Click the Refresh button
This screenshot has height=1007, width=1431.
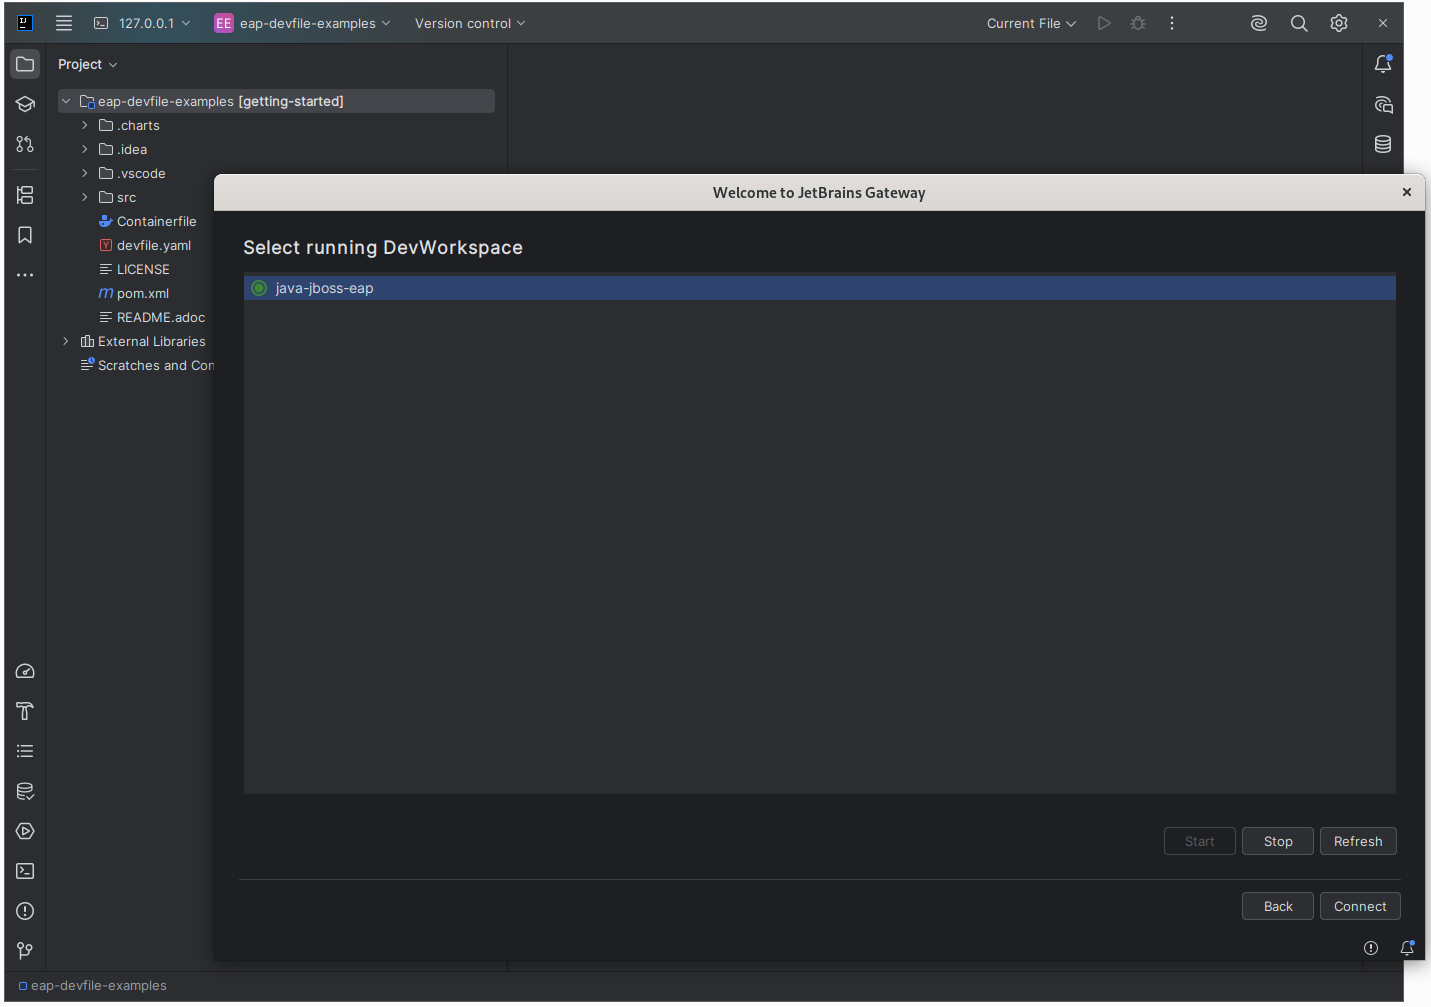tap(1358, 841)
